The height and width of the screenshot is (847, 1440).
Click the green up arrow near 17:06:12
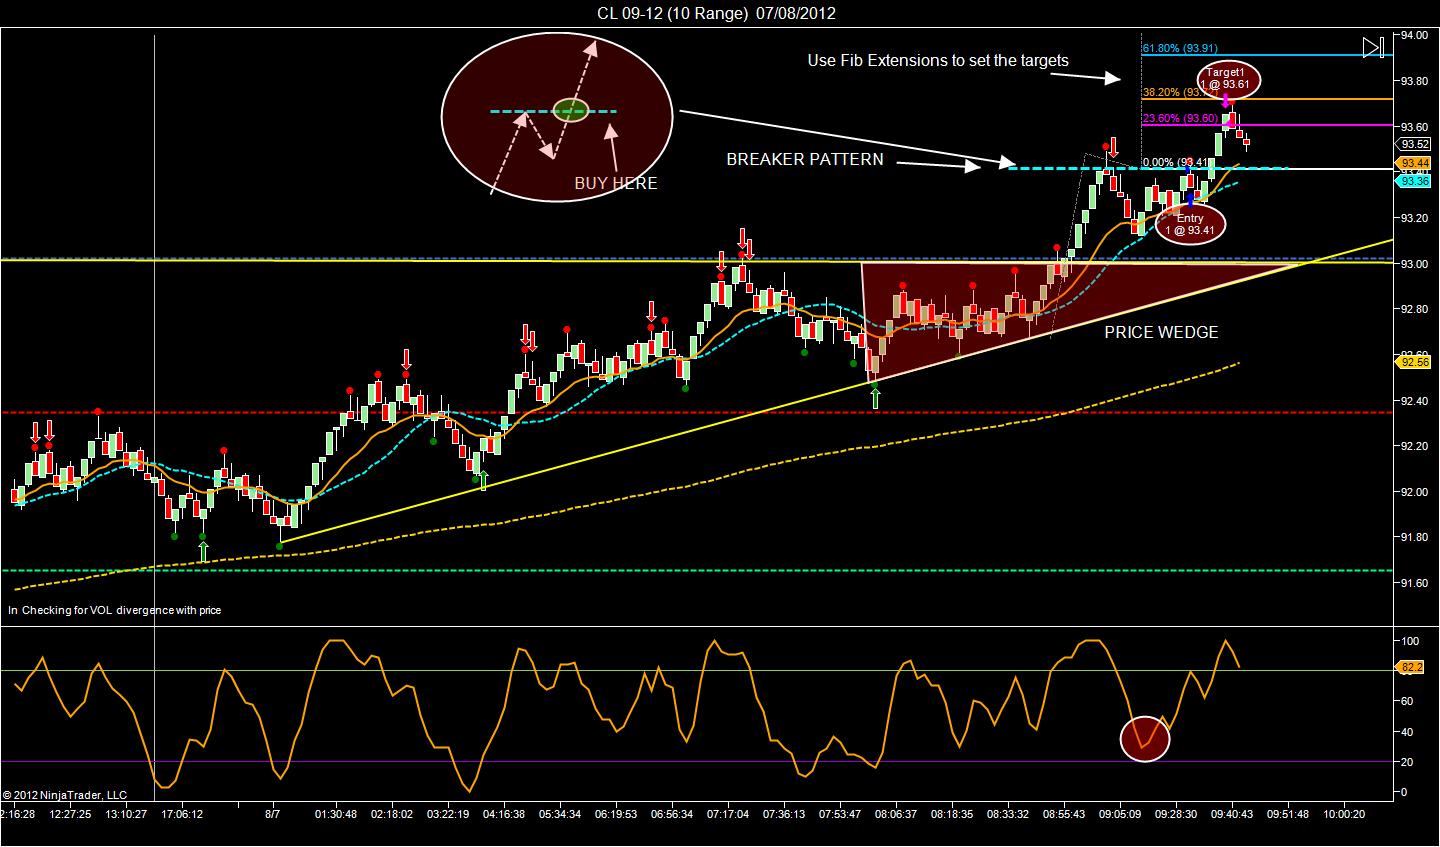pyautogui.click(x=203, y=551)
